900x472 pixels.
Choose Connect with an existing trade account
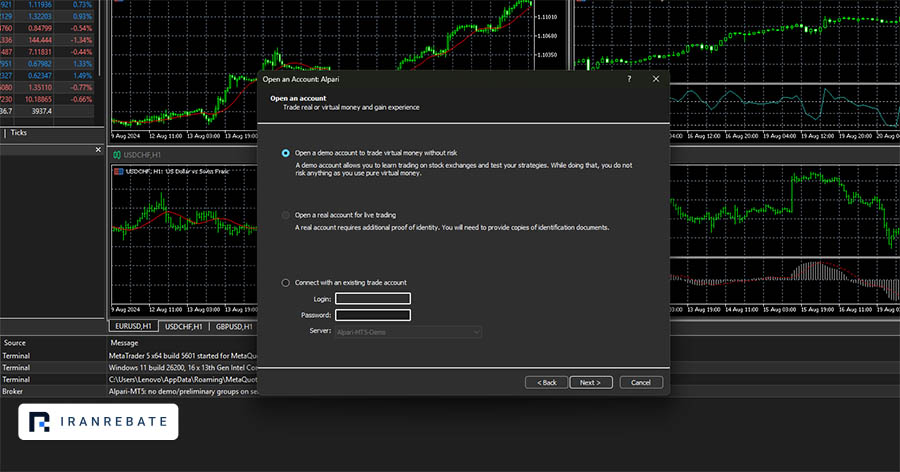coord(285,283)
